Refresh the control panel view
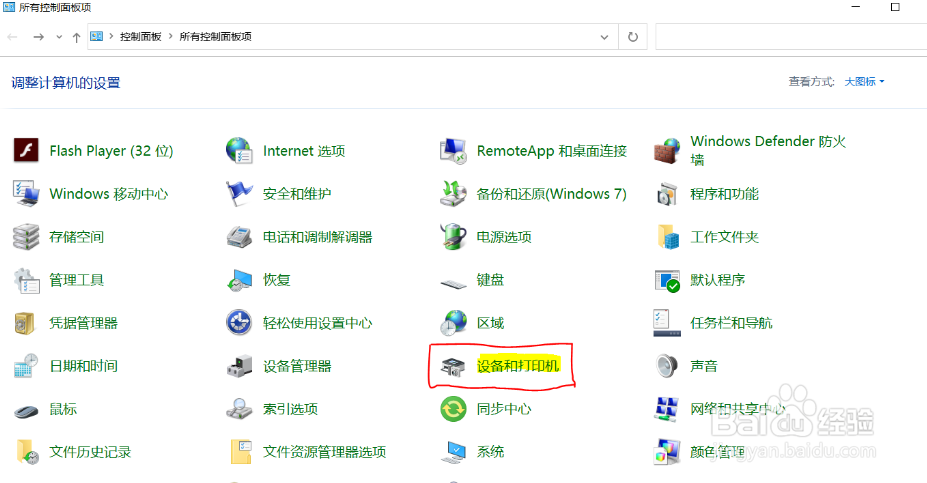Image resolution: width=927 pixels, height=483 pixels. (x=633, y=37)
